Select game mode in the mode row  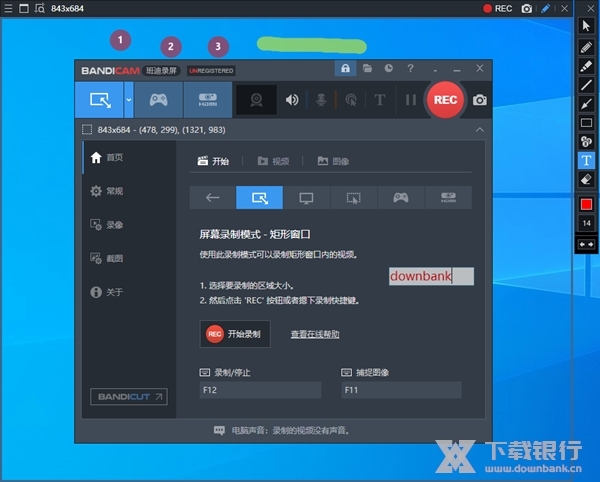[401, 197]
